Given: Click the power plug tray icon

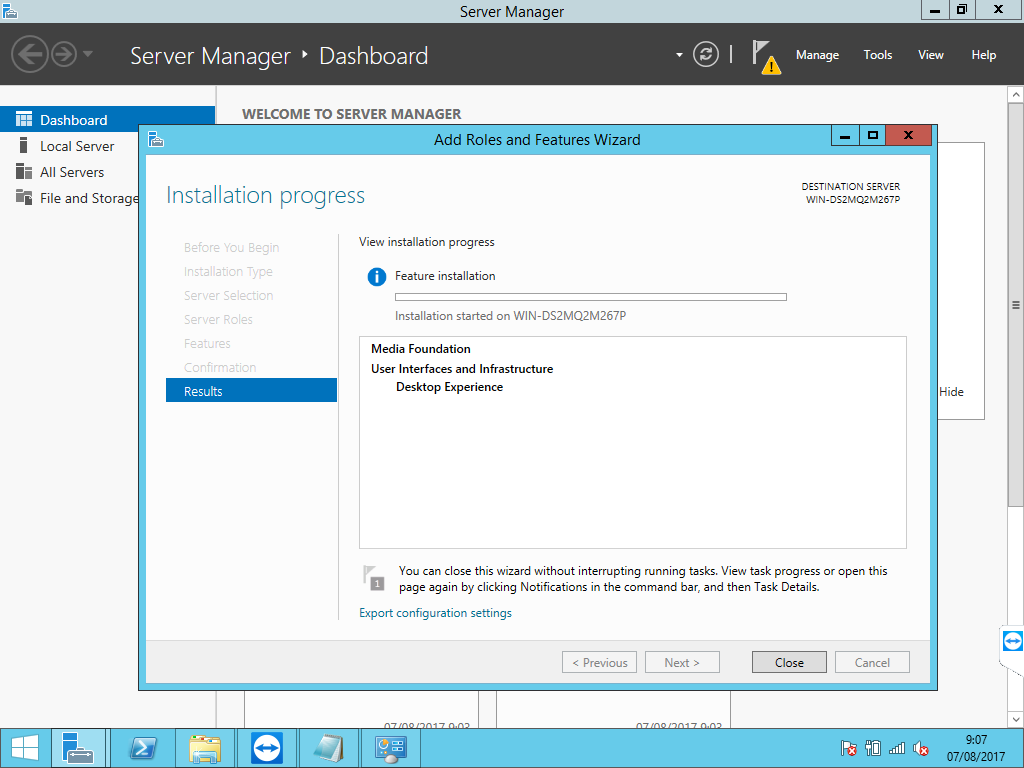Looking at the screenshot, I should pos(872,748).
